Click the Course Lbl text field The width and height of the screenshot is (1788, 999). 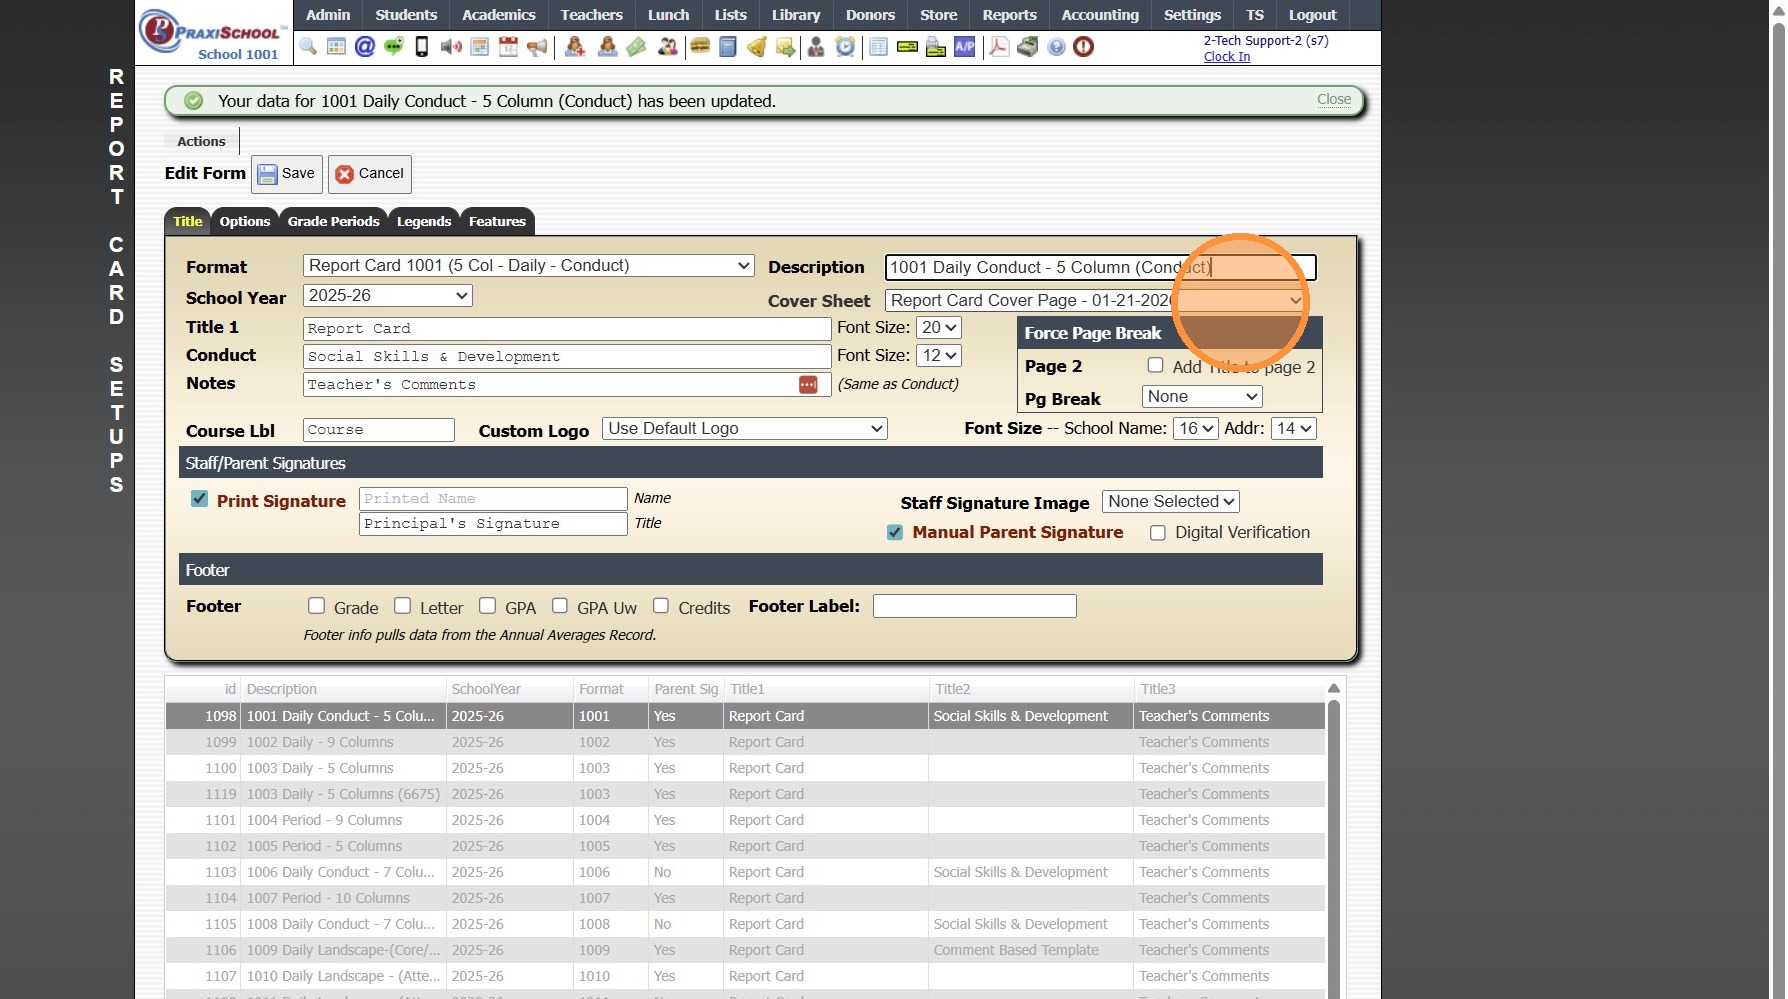pos(379,430)
